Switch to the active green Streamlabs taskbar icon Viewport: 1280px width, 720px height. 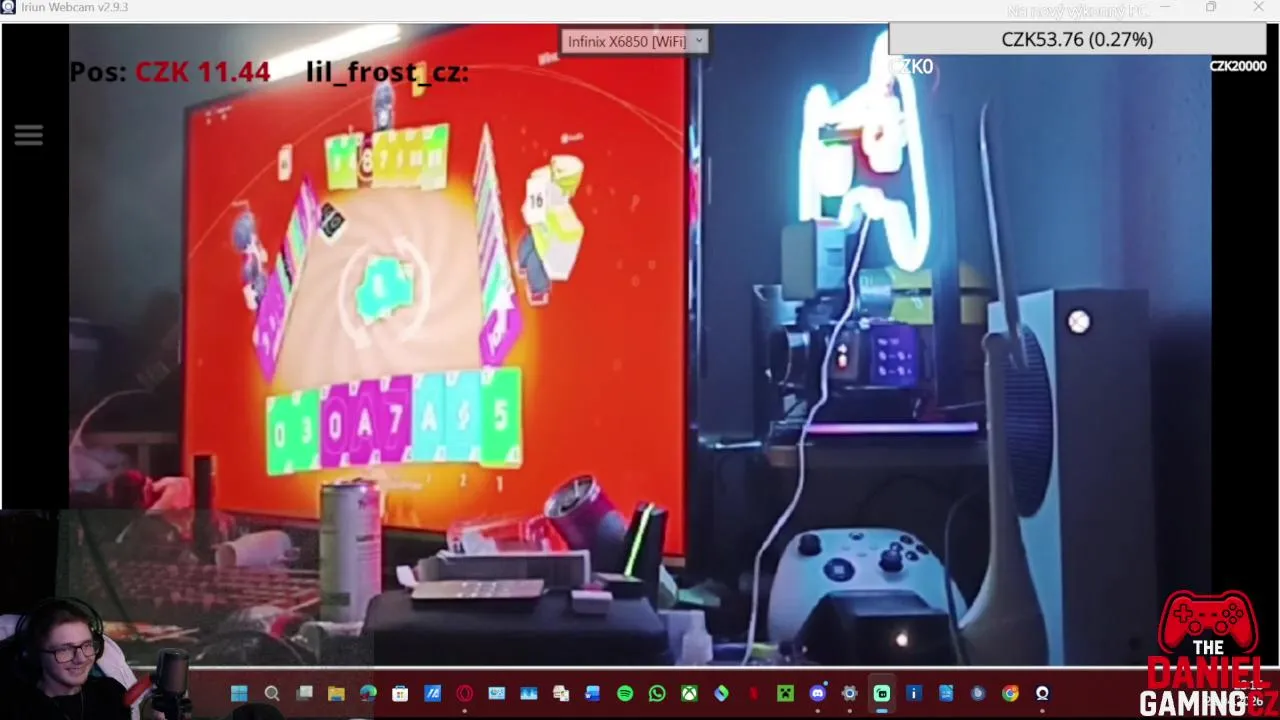882,693
